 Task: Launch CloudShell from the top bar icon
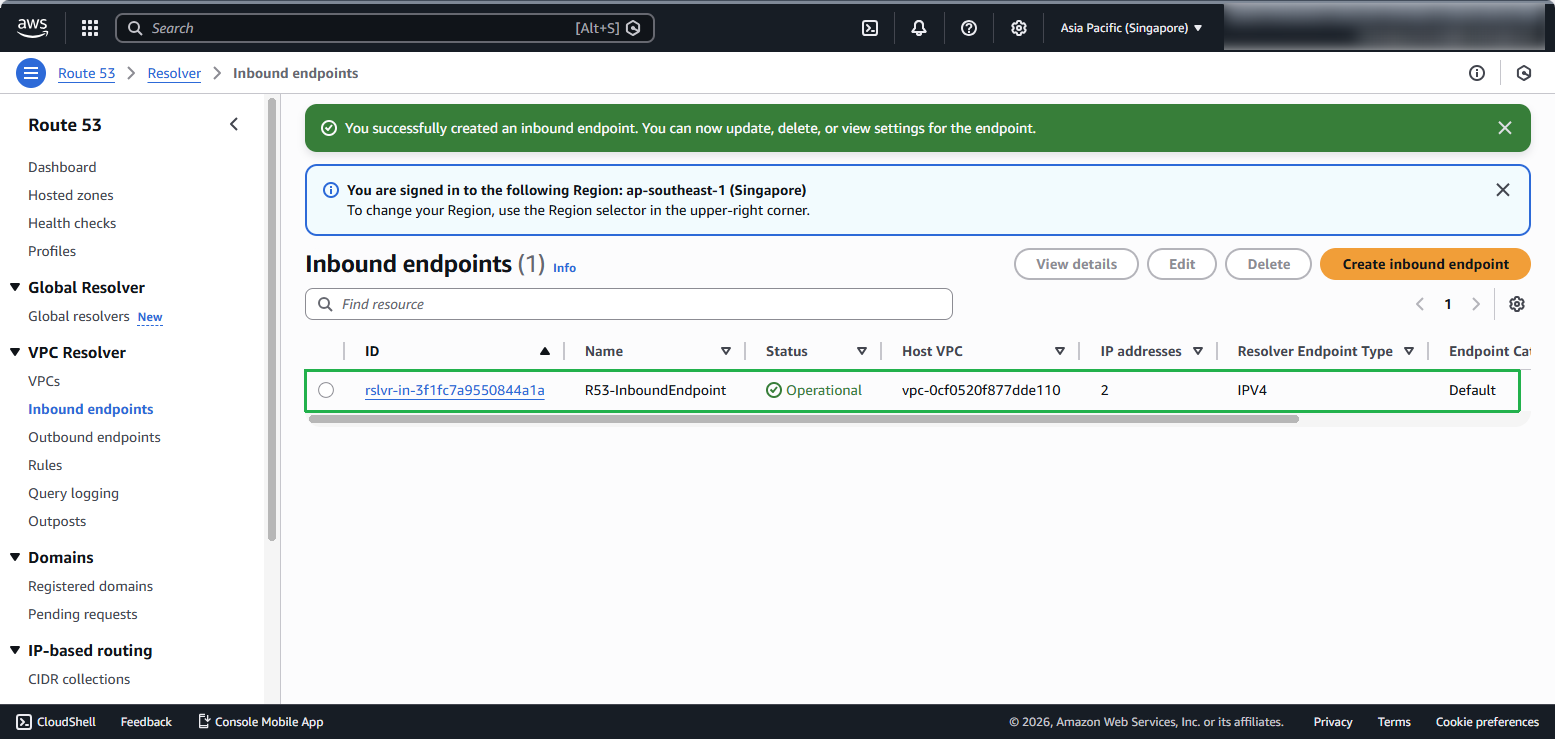coord(870,28)
